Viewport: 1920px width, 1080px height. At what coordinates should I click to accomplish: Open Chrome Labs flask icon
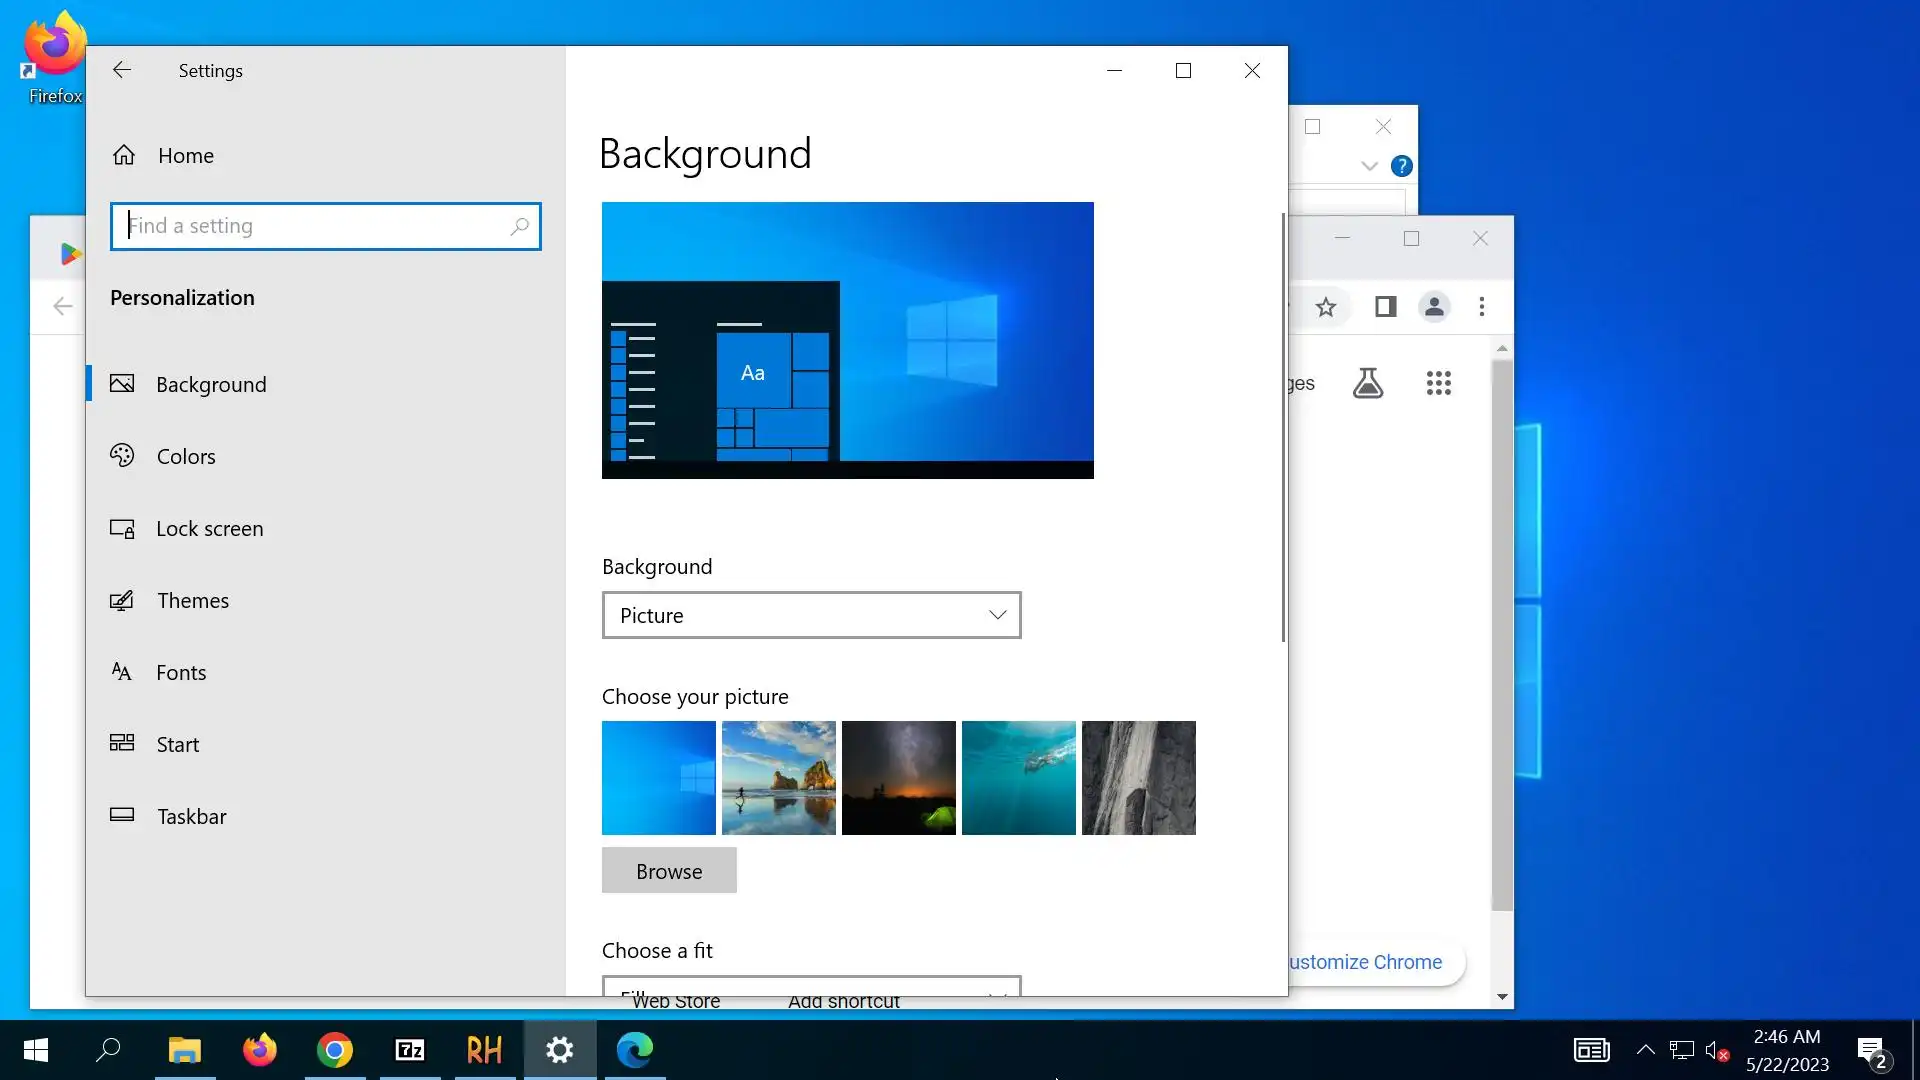1368,383
